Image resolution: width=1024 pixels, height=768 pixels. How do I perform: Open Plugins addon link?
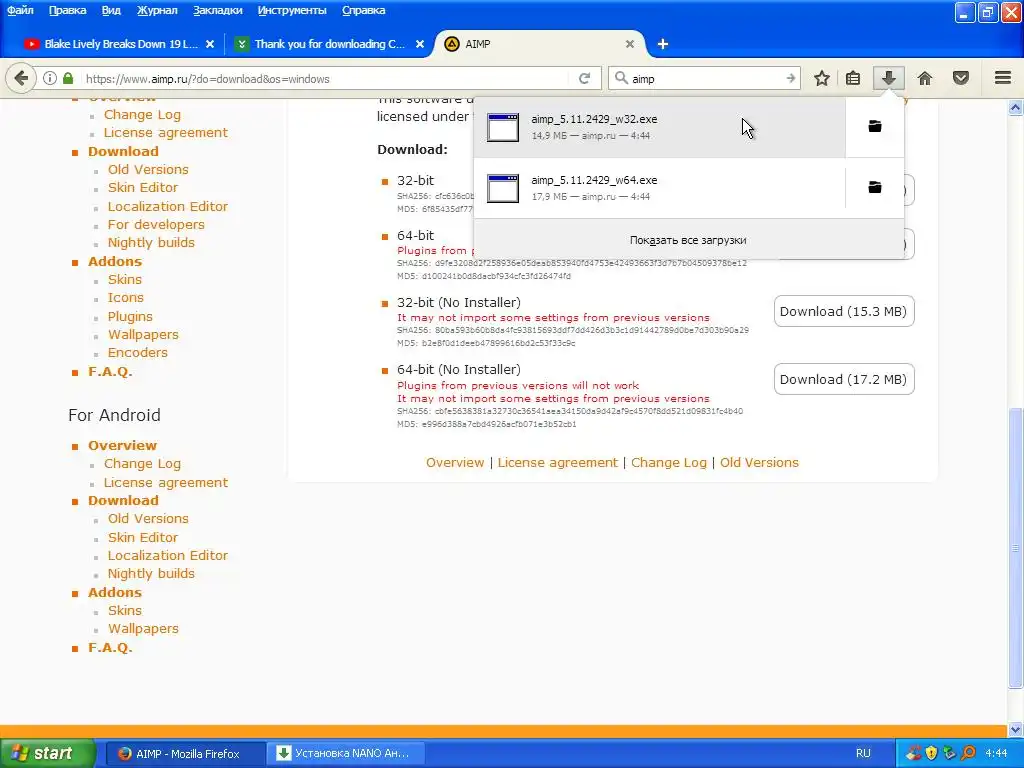tap(130, 317)
